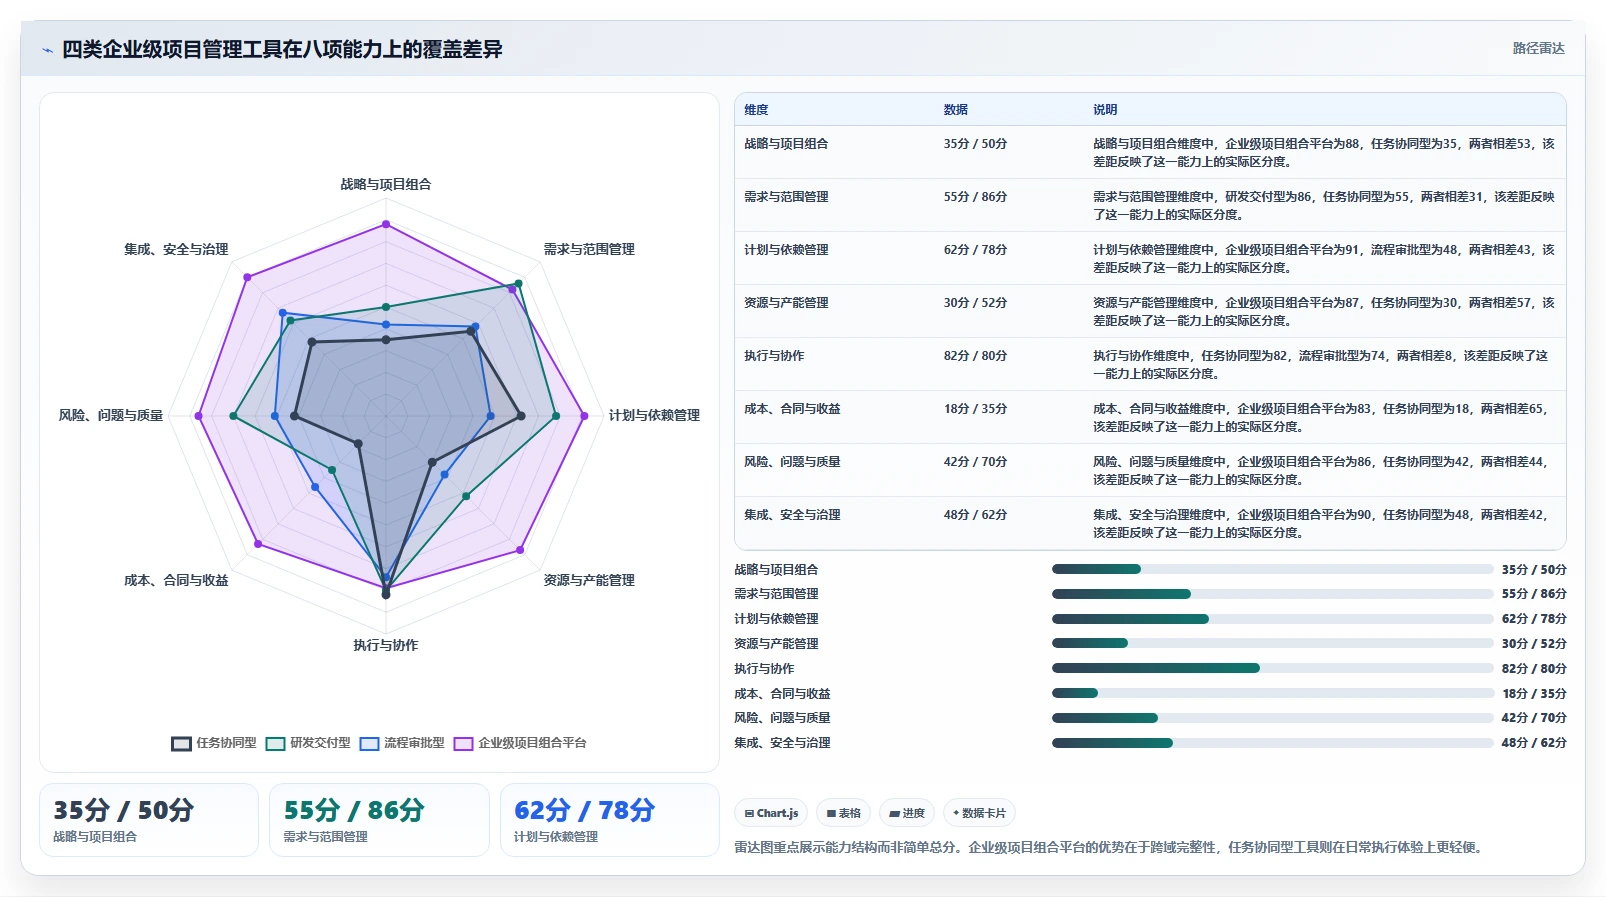Click the 表格 tag chip
Viewport: 1606px width, 897px height.
pos(844,813)
